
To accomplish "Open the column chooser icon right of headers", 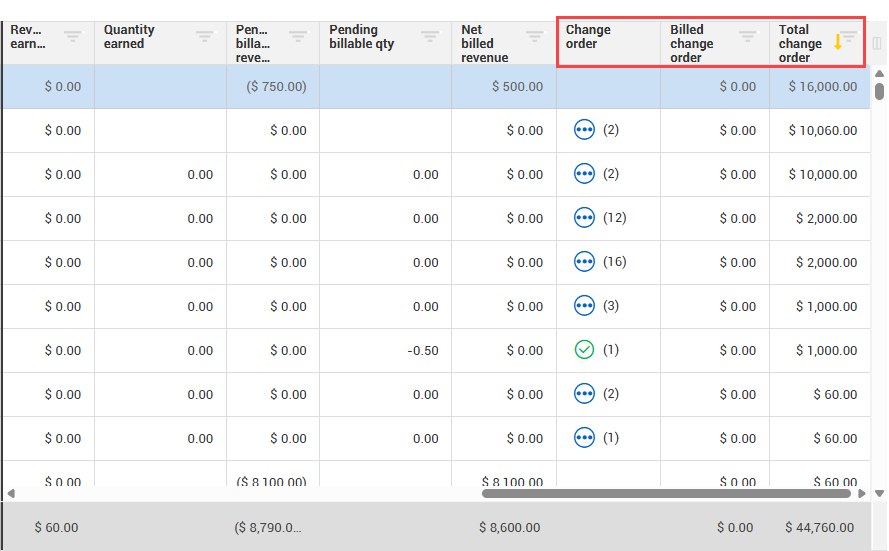I will [877, 43].
